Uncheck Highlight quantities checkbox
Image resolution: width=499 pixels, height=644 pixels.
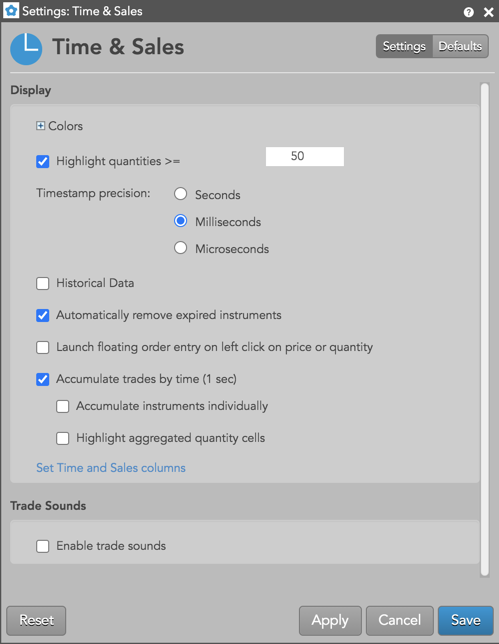coord(43,161)
